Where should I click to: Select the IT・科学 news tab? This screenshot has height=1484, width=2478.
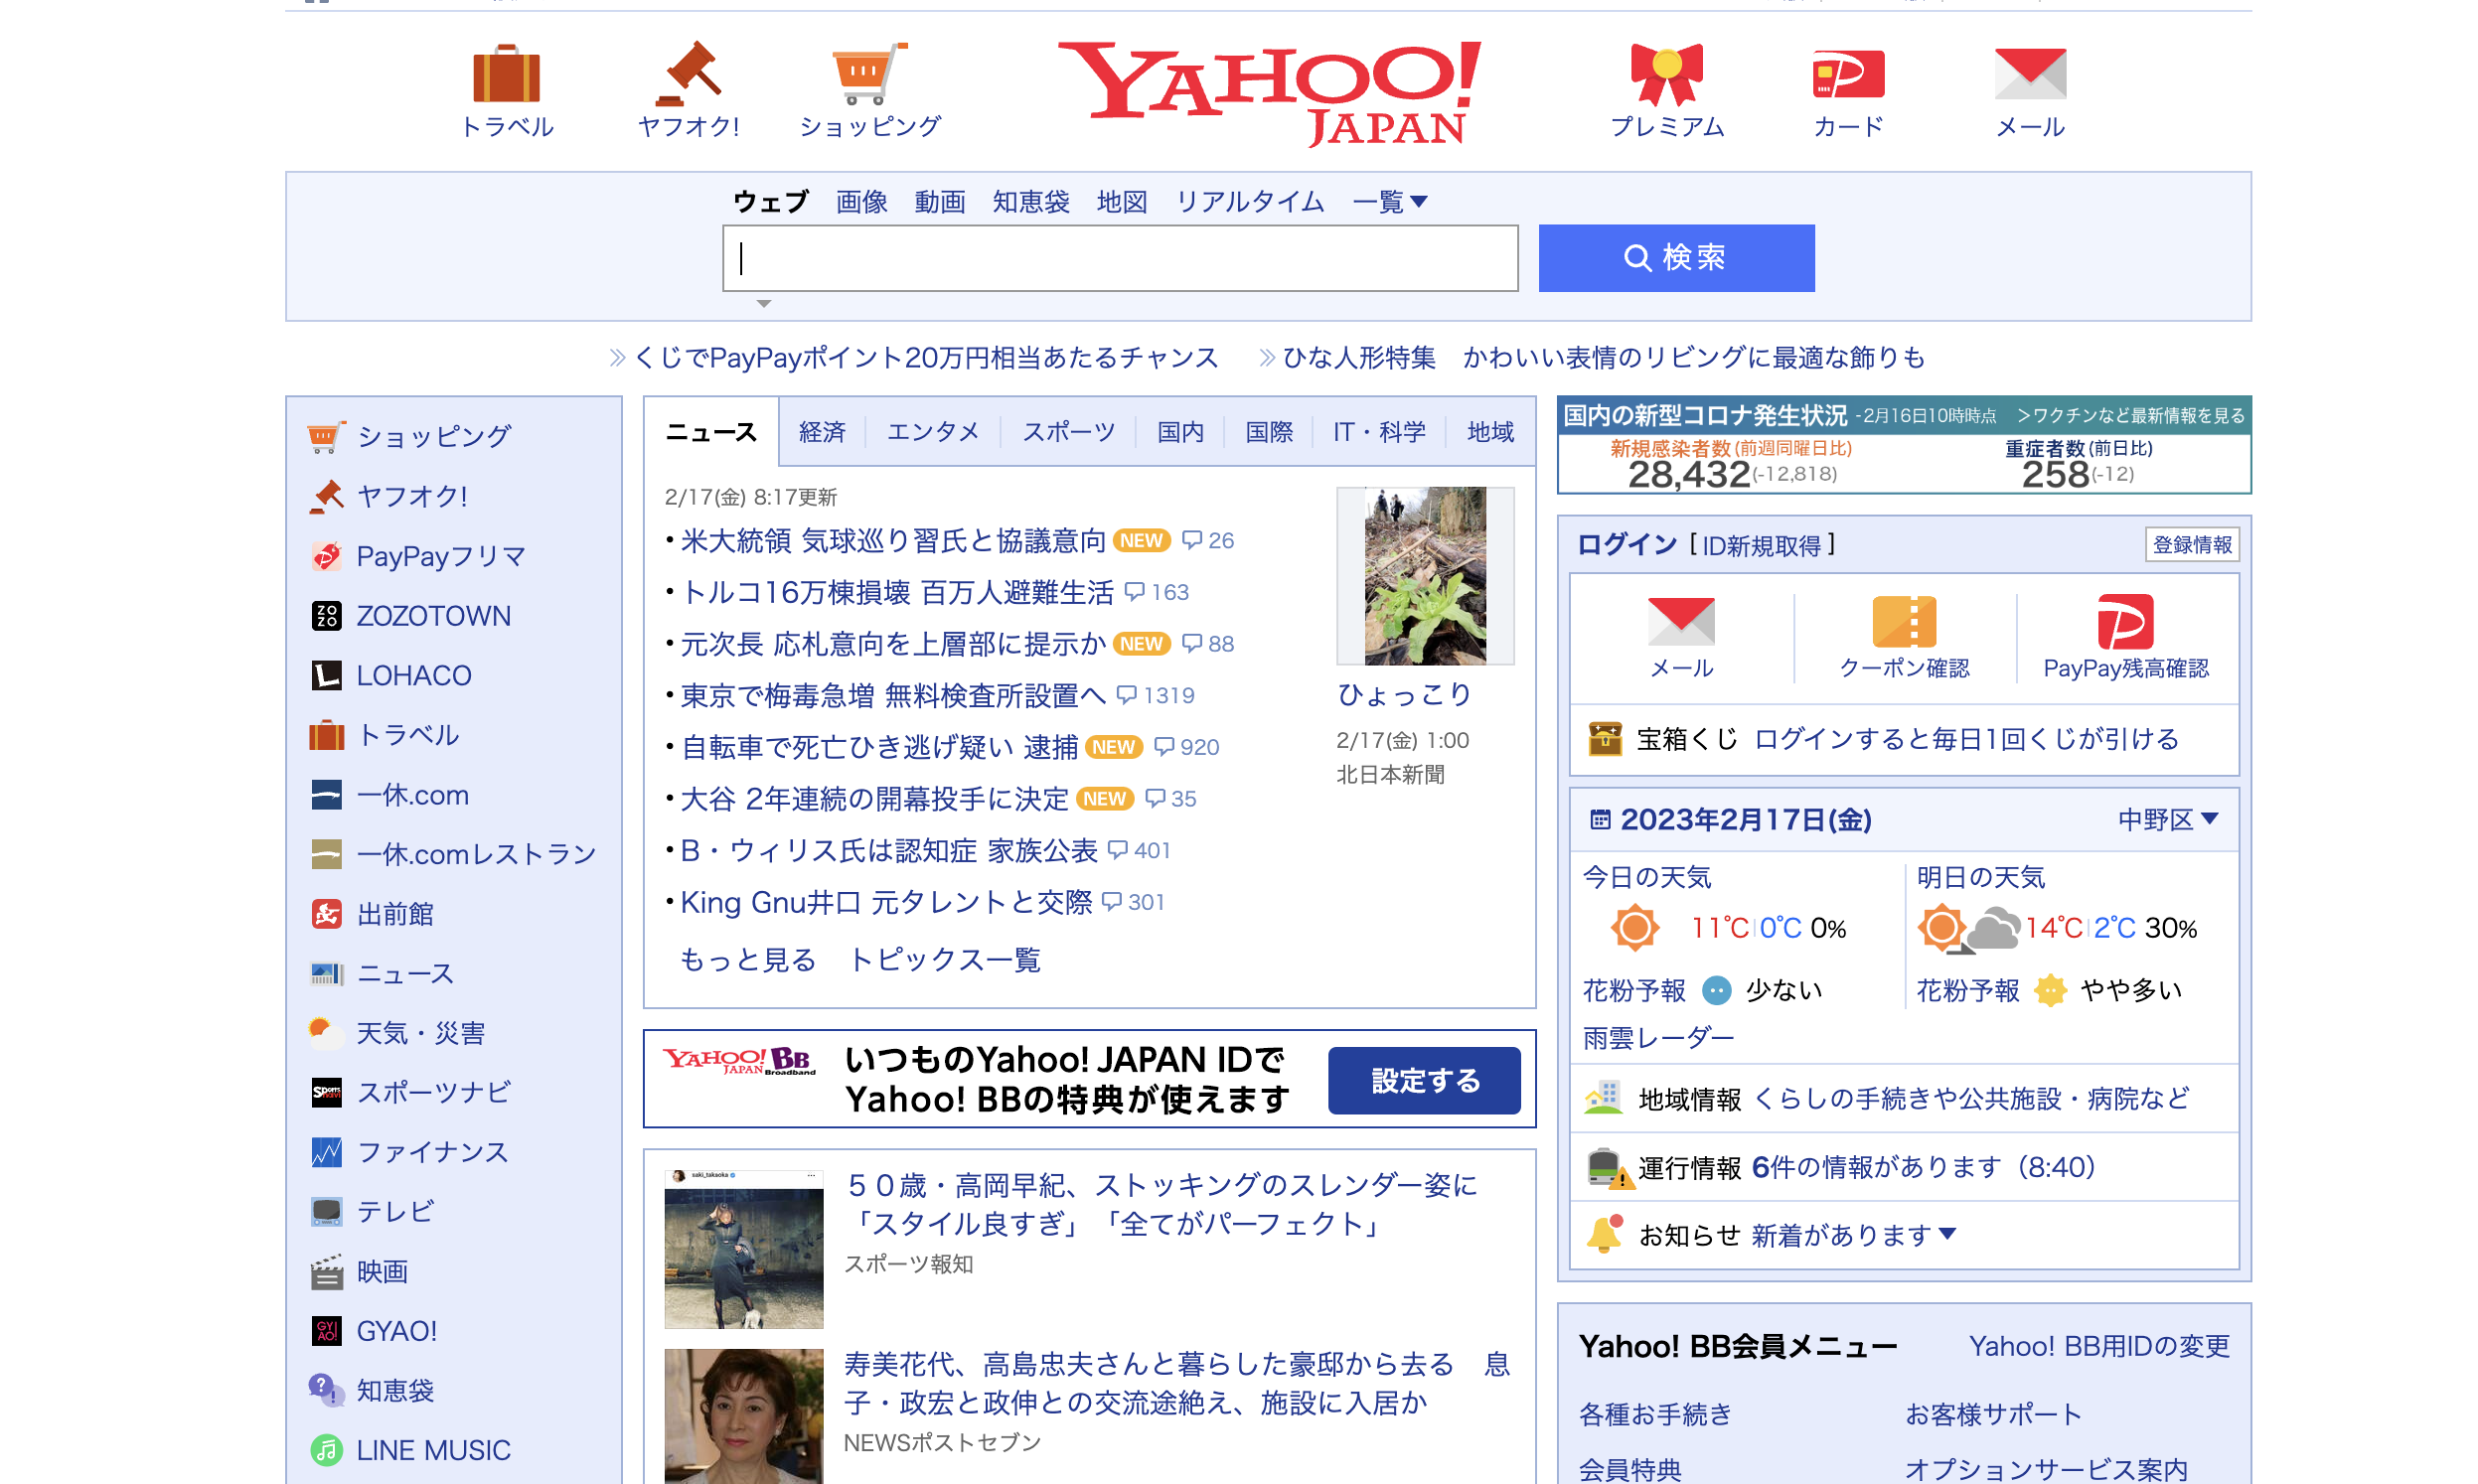1378,432
